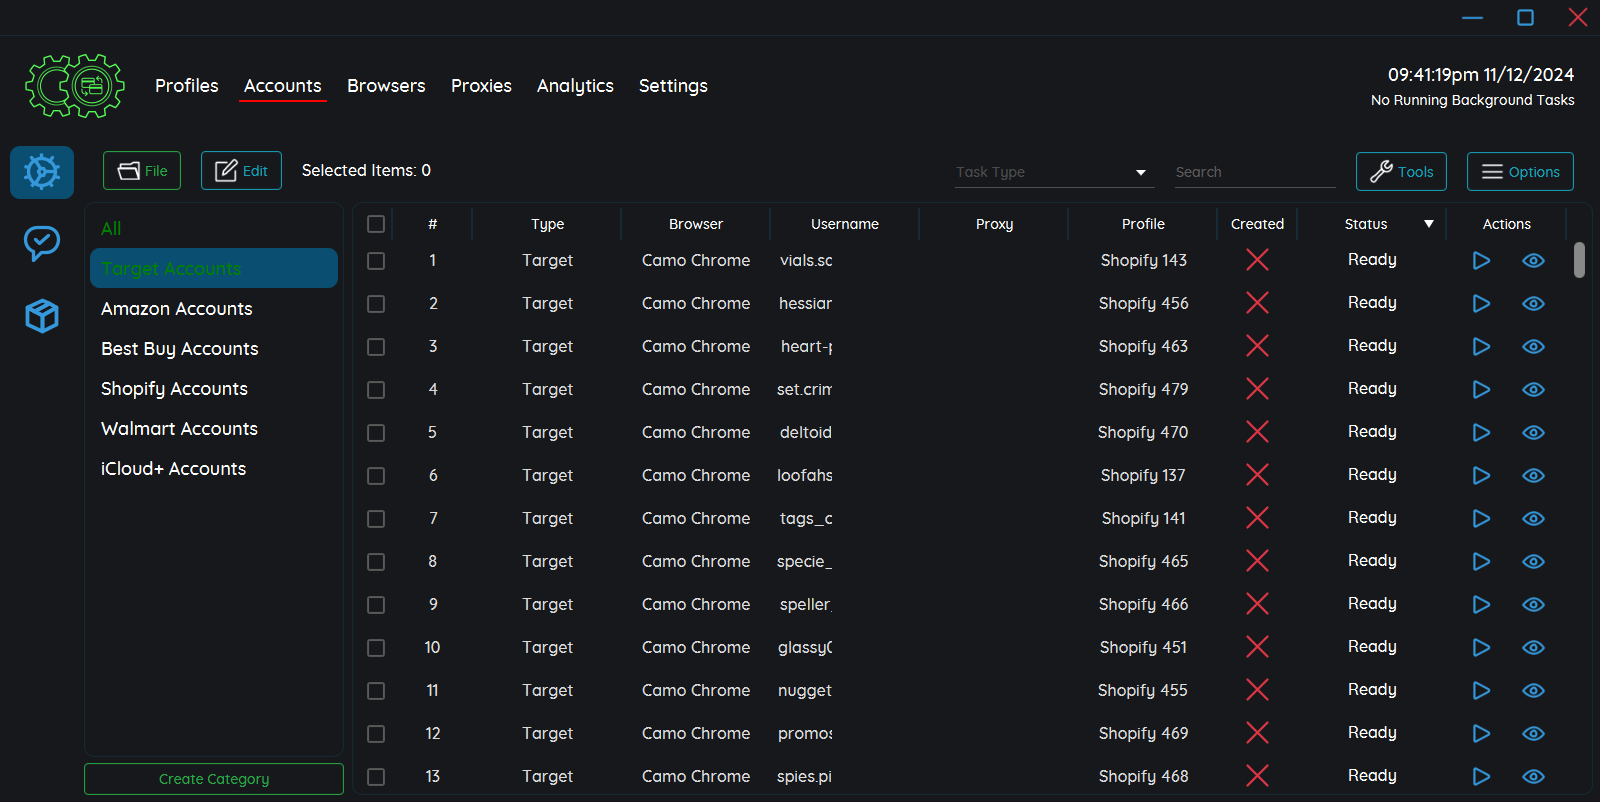
Task: Click the green gear app logo
Action: coord(75,86)
